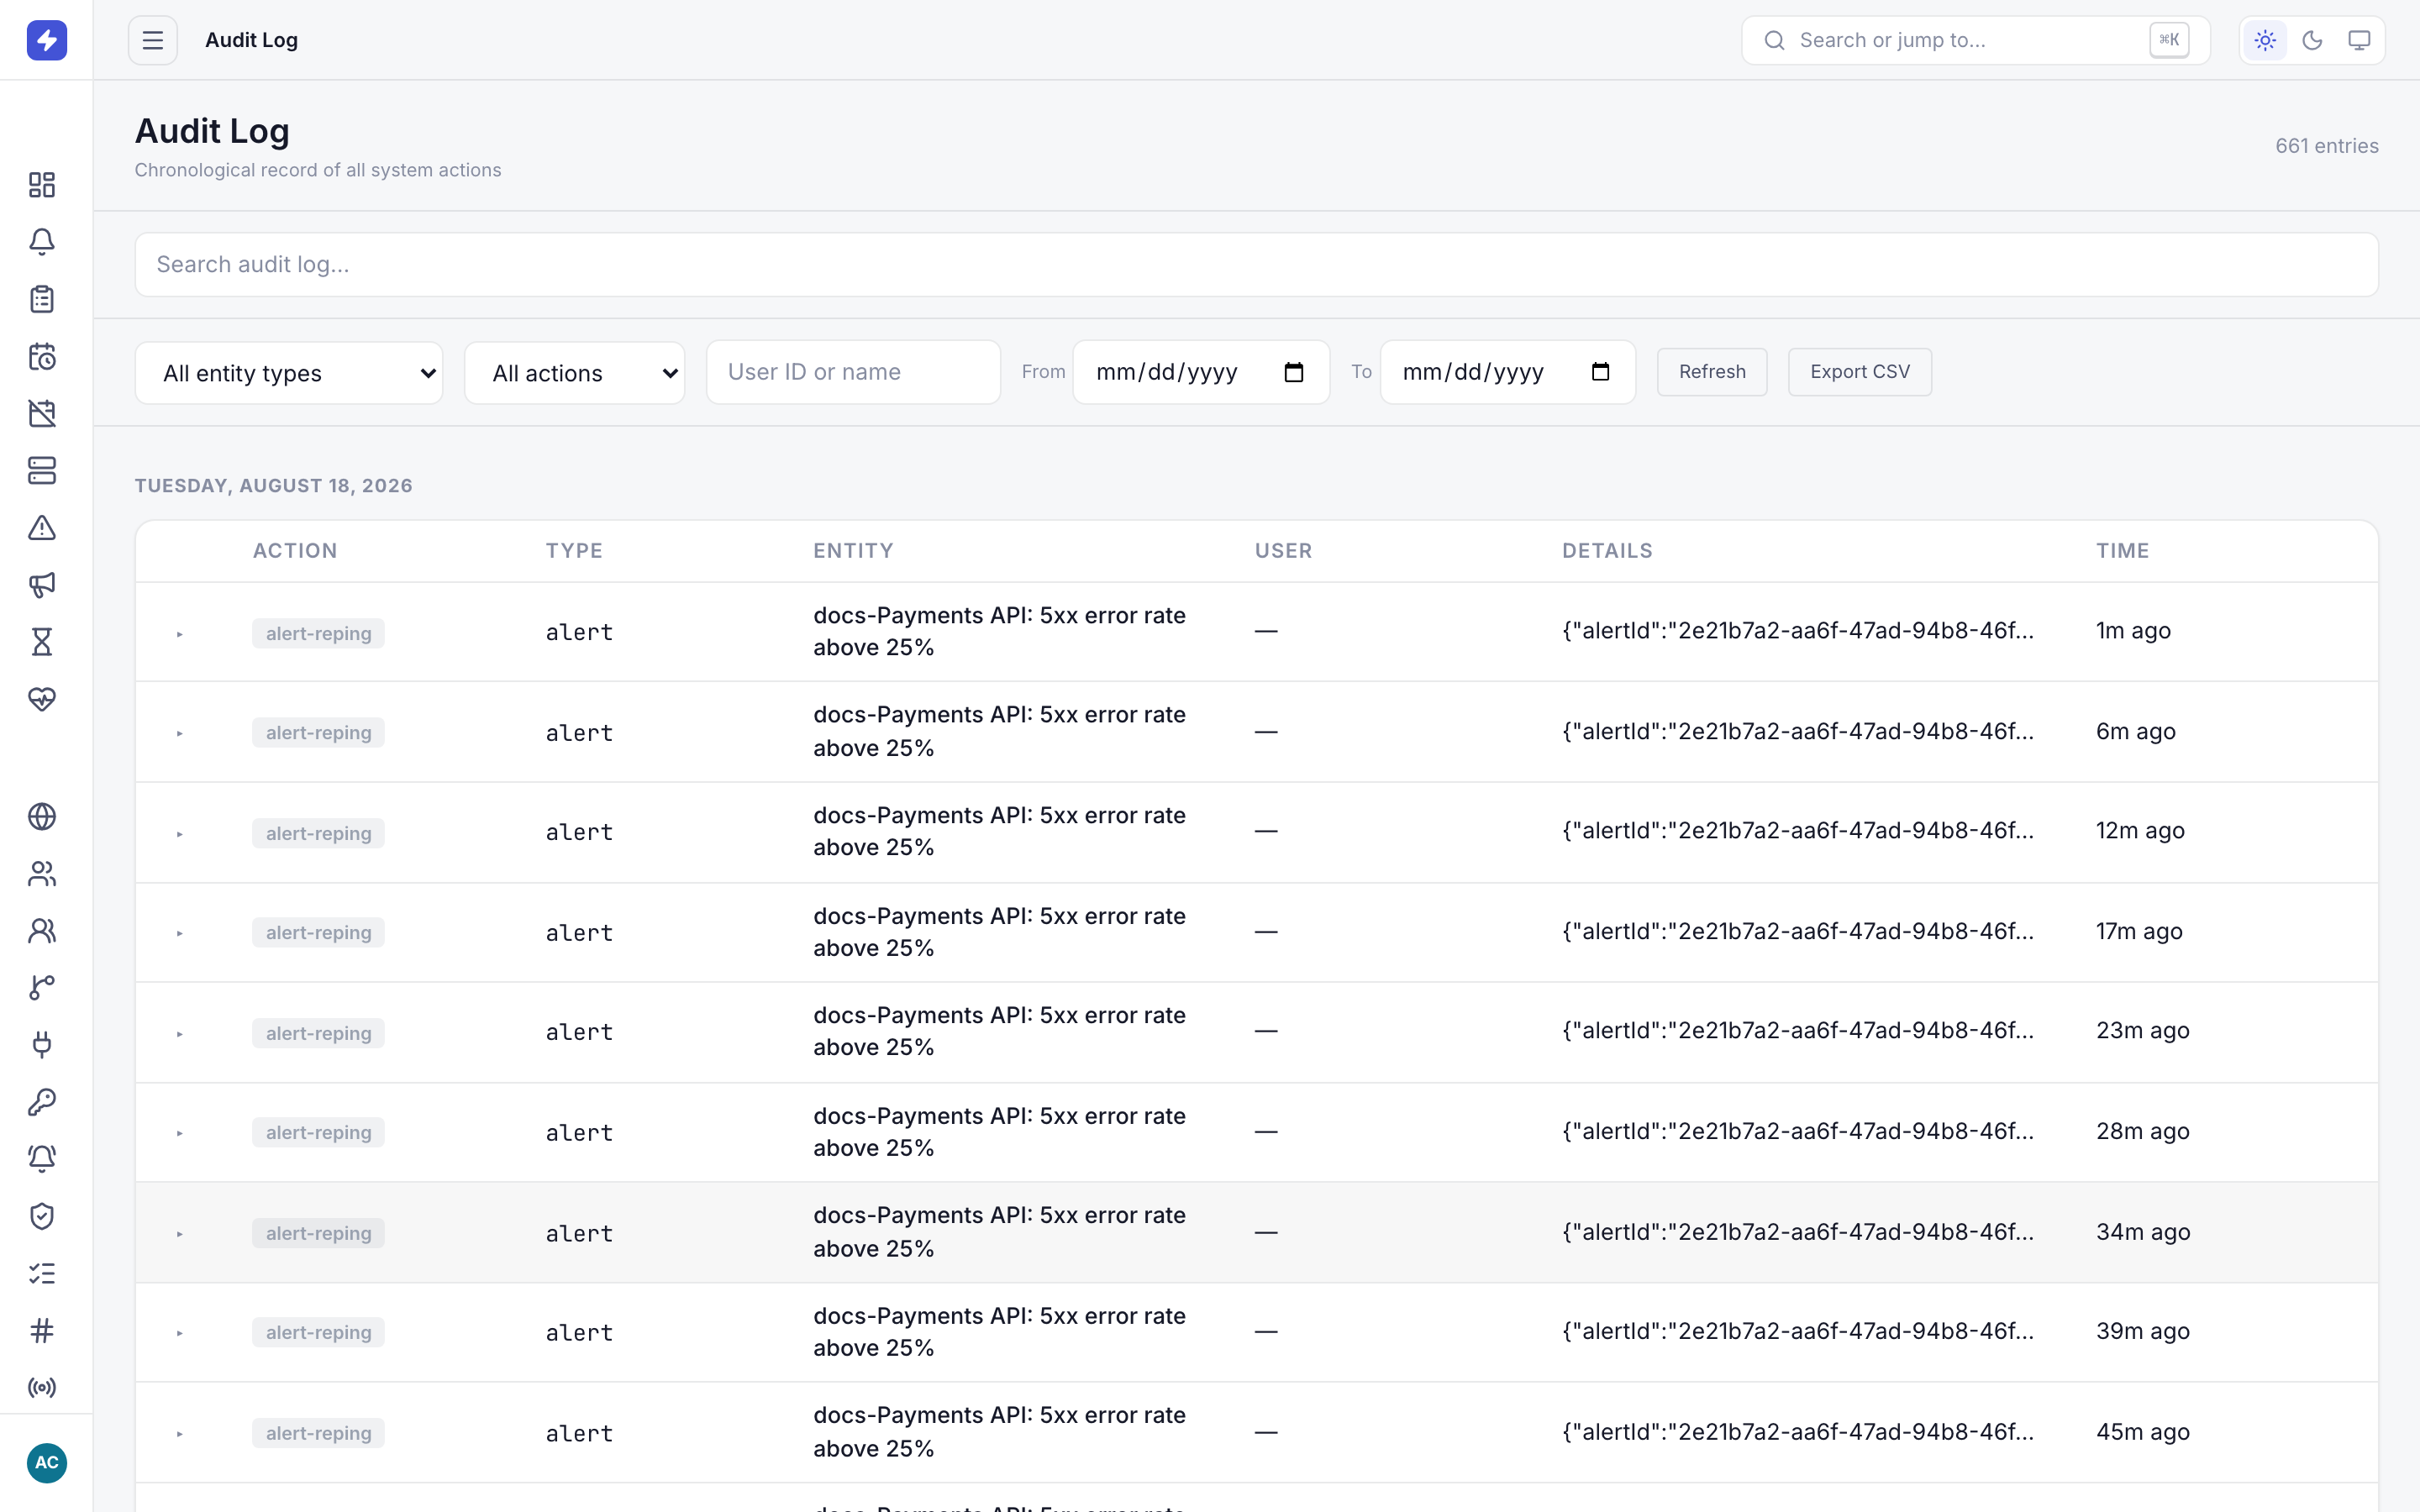Open the users group icon in sidebar

pos(42,873)
